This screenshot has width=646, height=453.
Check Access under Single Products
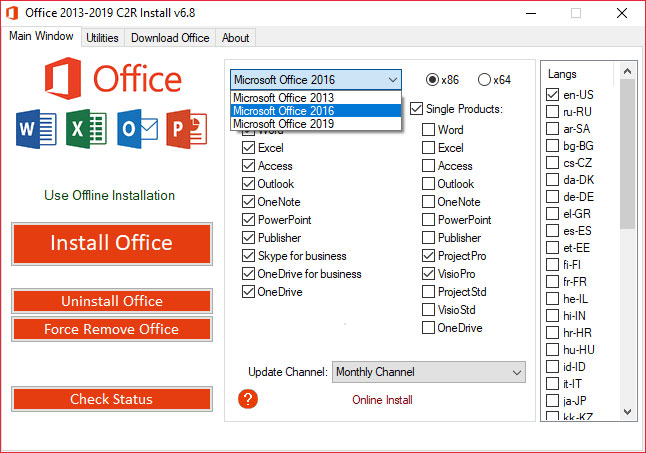[428, 166]
